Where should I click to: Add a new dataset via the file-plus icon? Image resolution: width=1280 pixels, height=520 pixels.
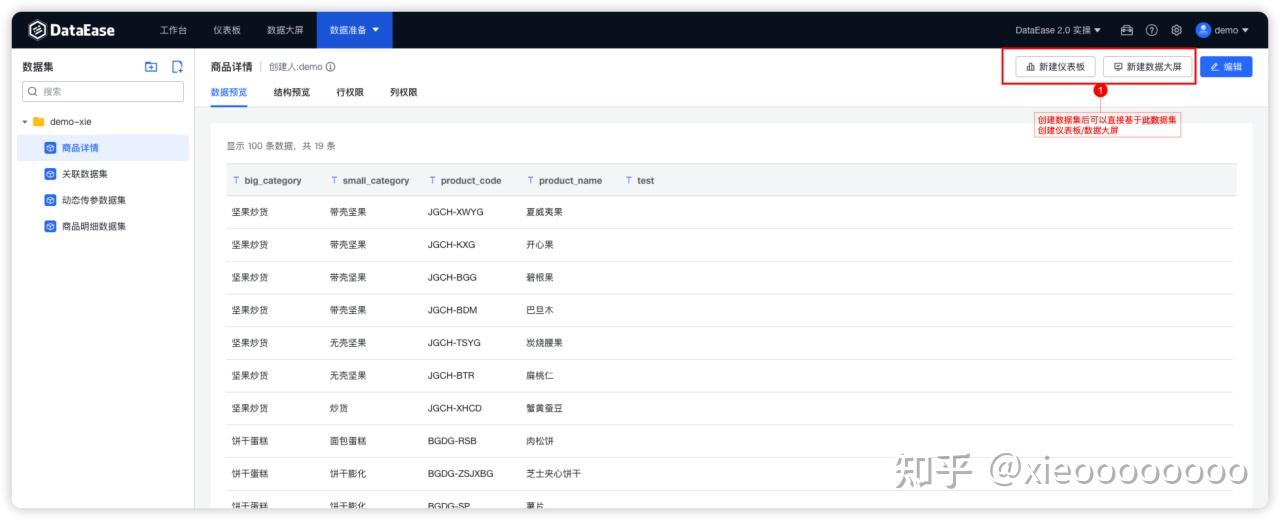pos(177,67)
